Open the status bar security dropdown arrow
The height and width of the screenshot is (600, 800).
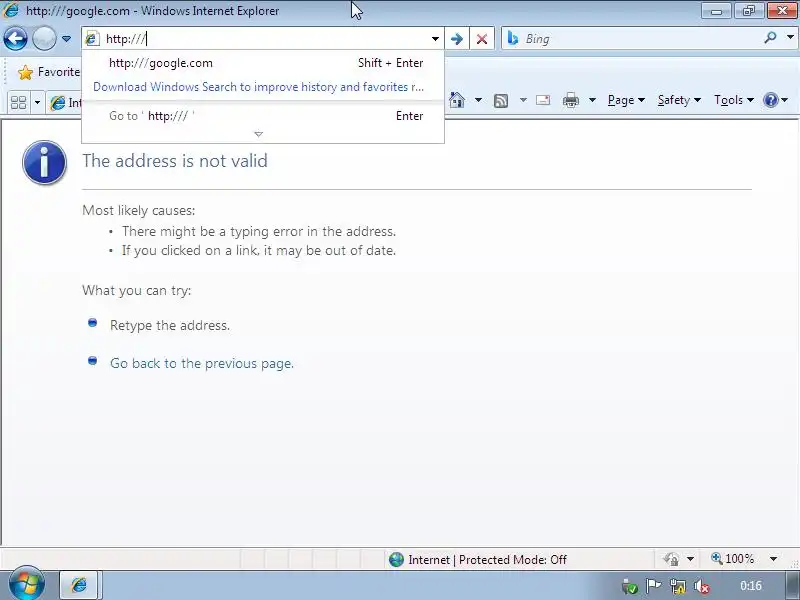(x=690, y=559)
